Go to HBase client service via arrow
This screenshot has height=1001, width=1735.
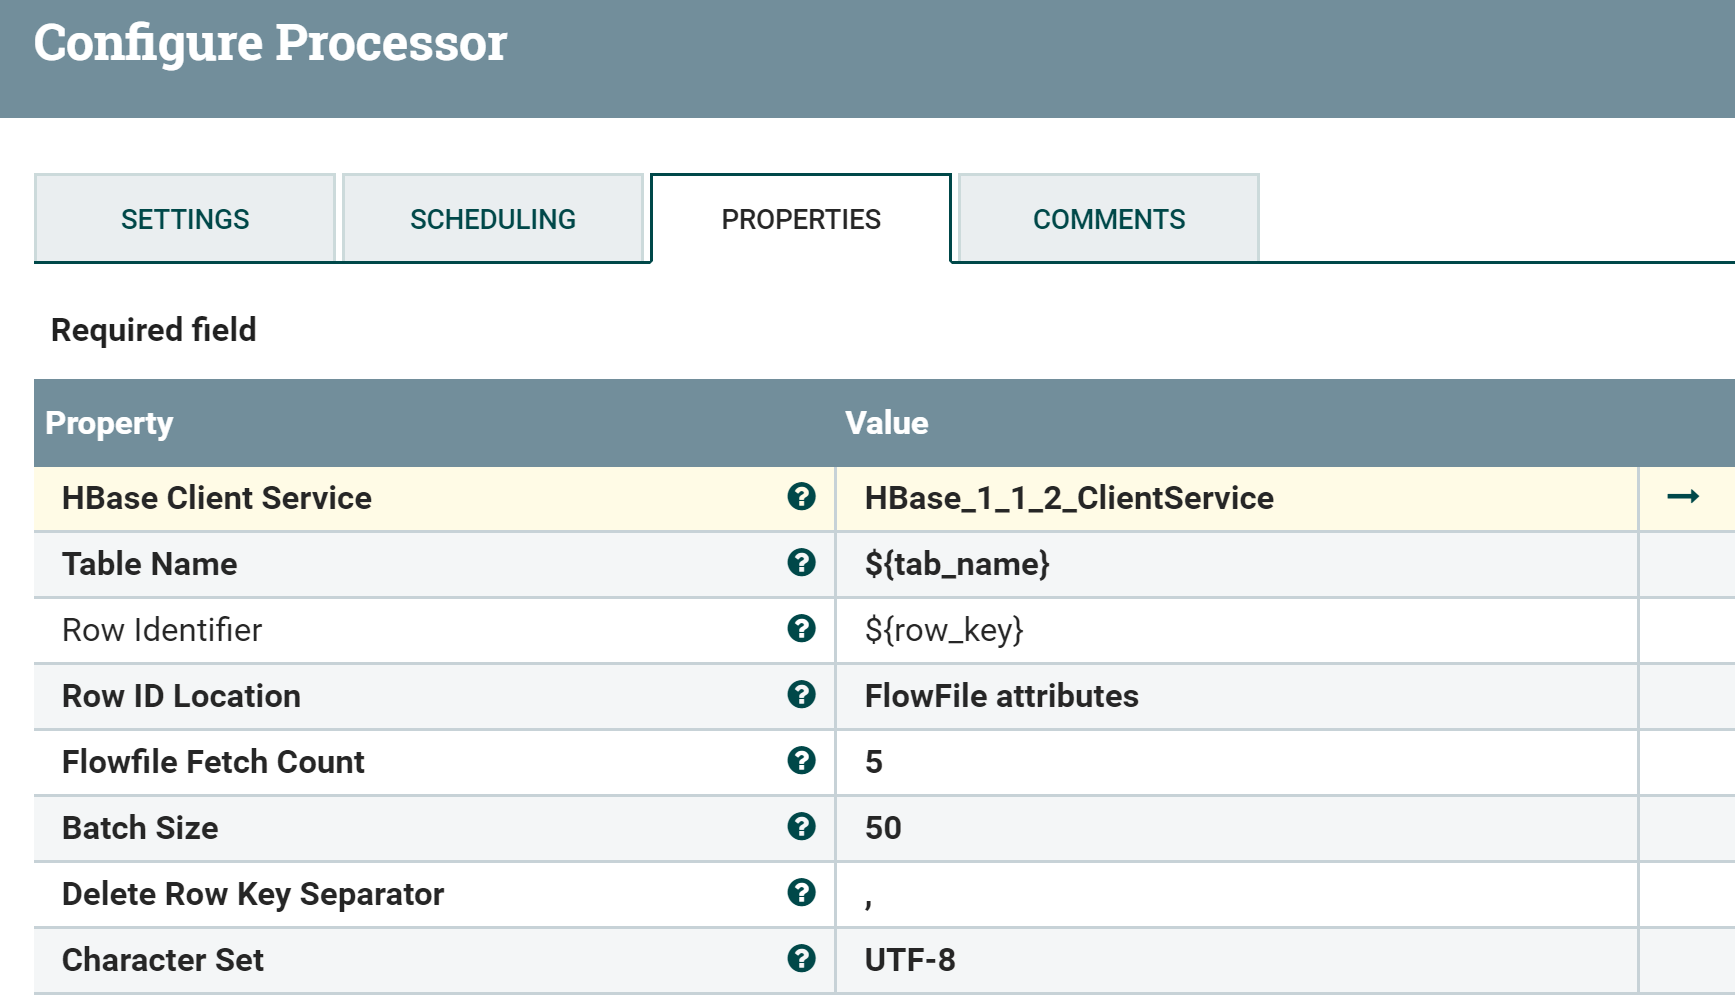(x=1683, y=497)
